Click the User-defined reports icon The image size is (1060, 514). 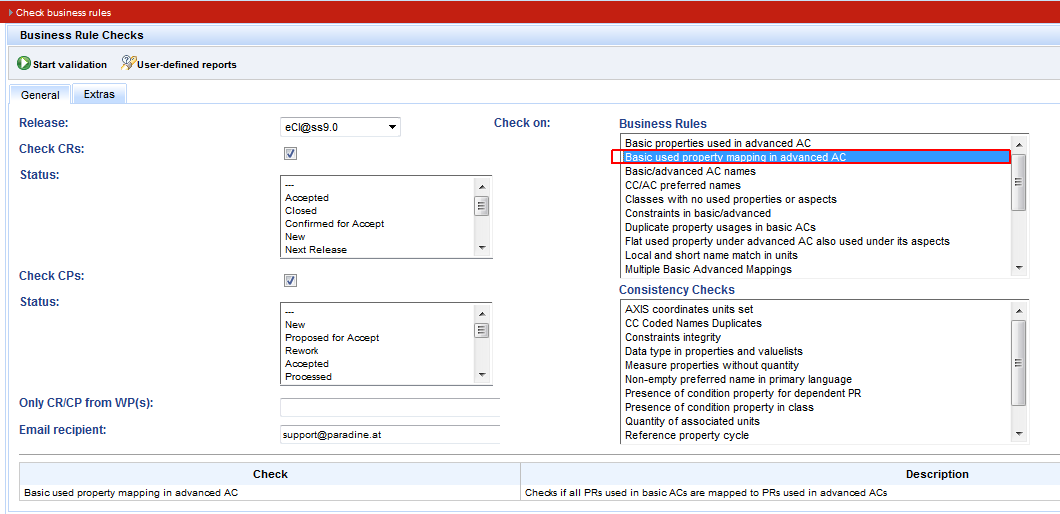[x=127, y=64]
